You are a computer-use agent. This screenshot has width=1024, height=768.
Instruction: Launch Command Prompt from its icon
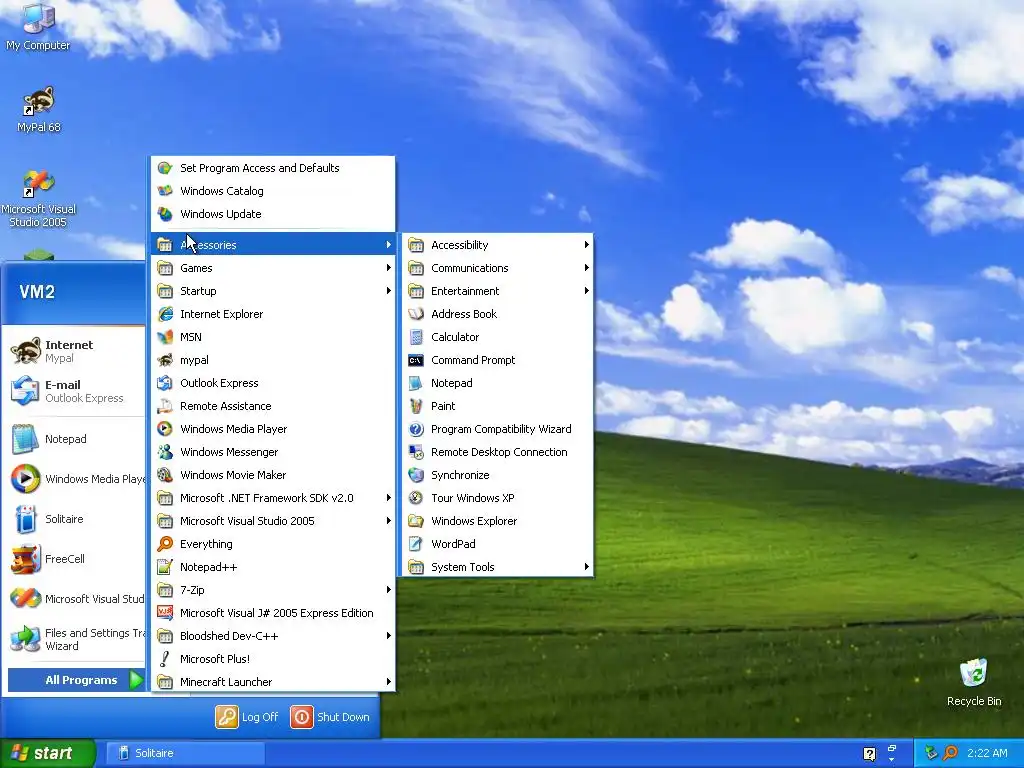tap(416, 360)
